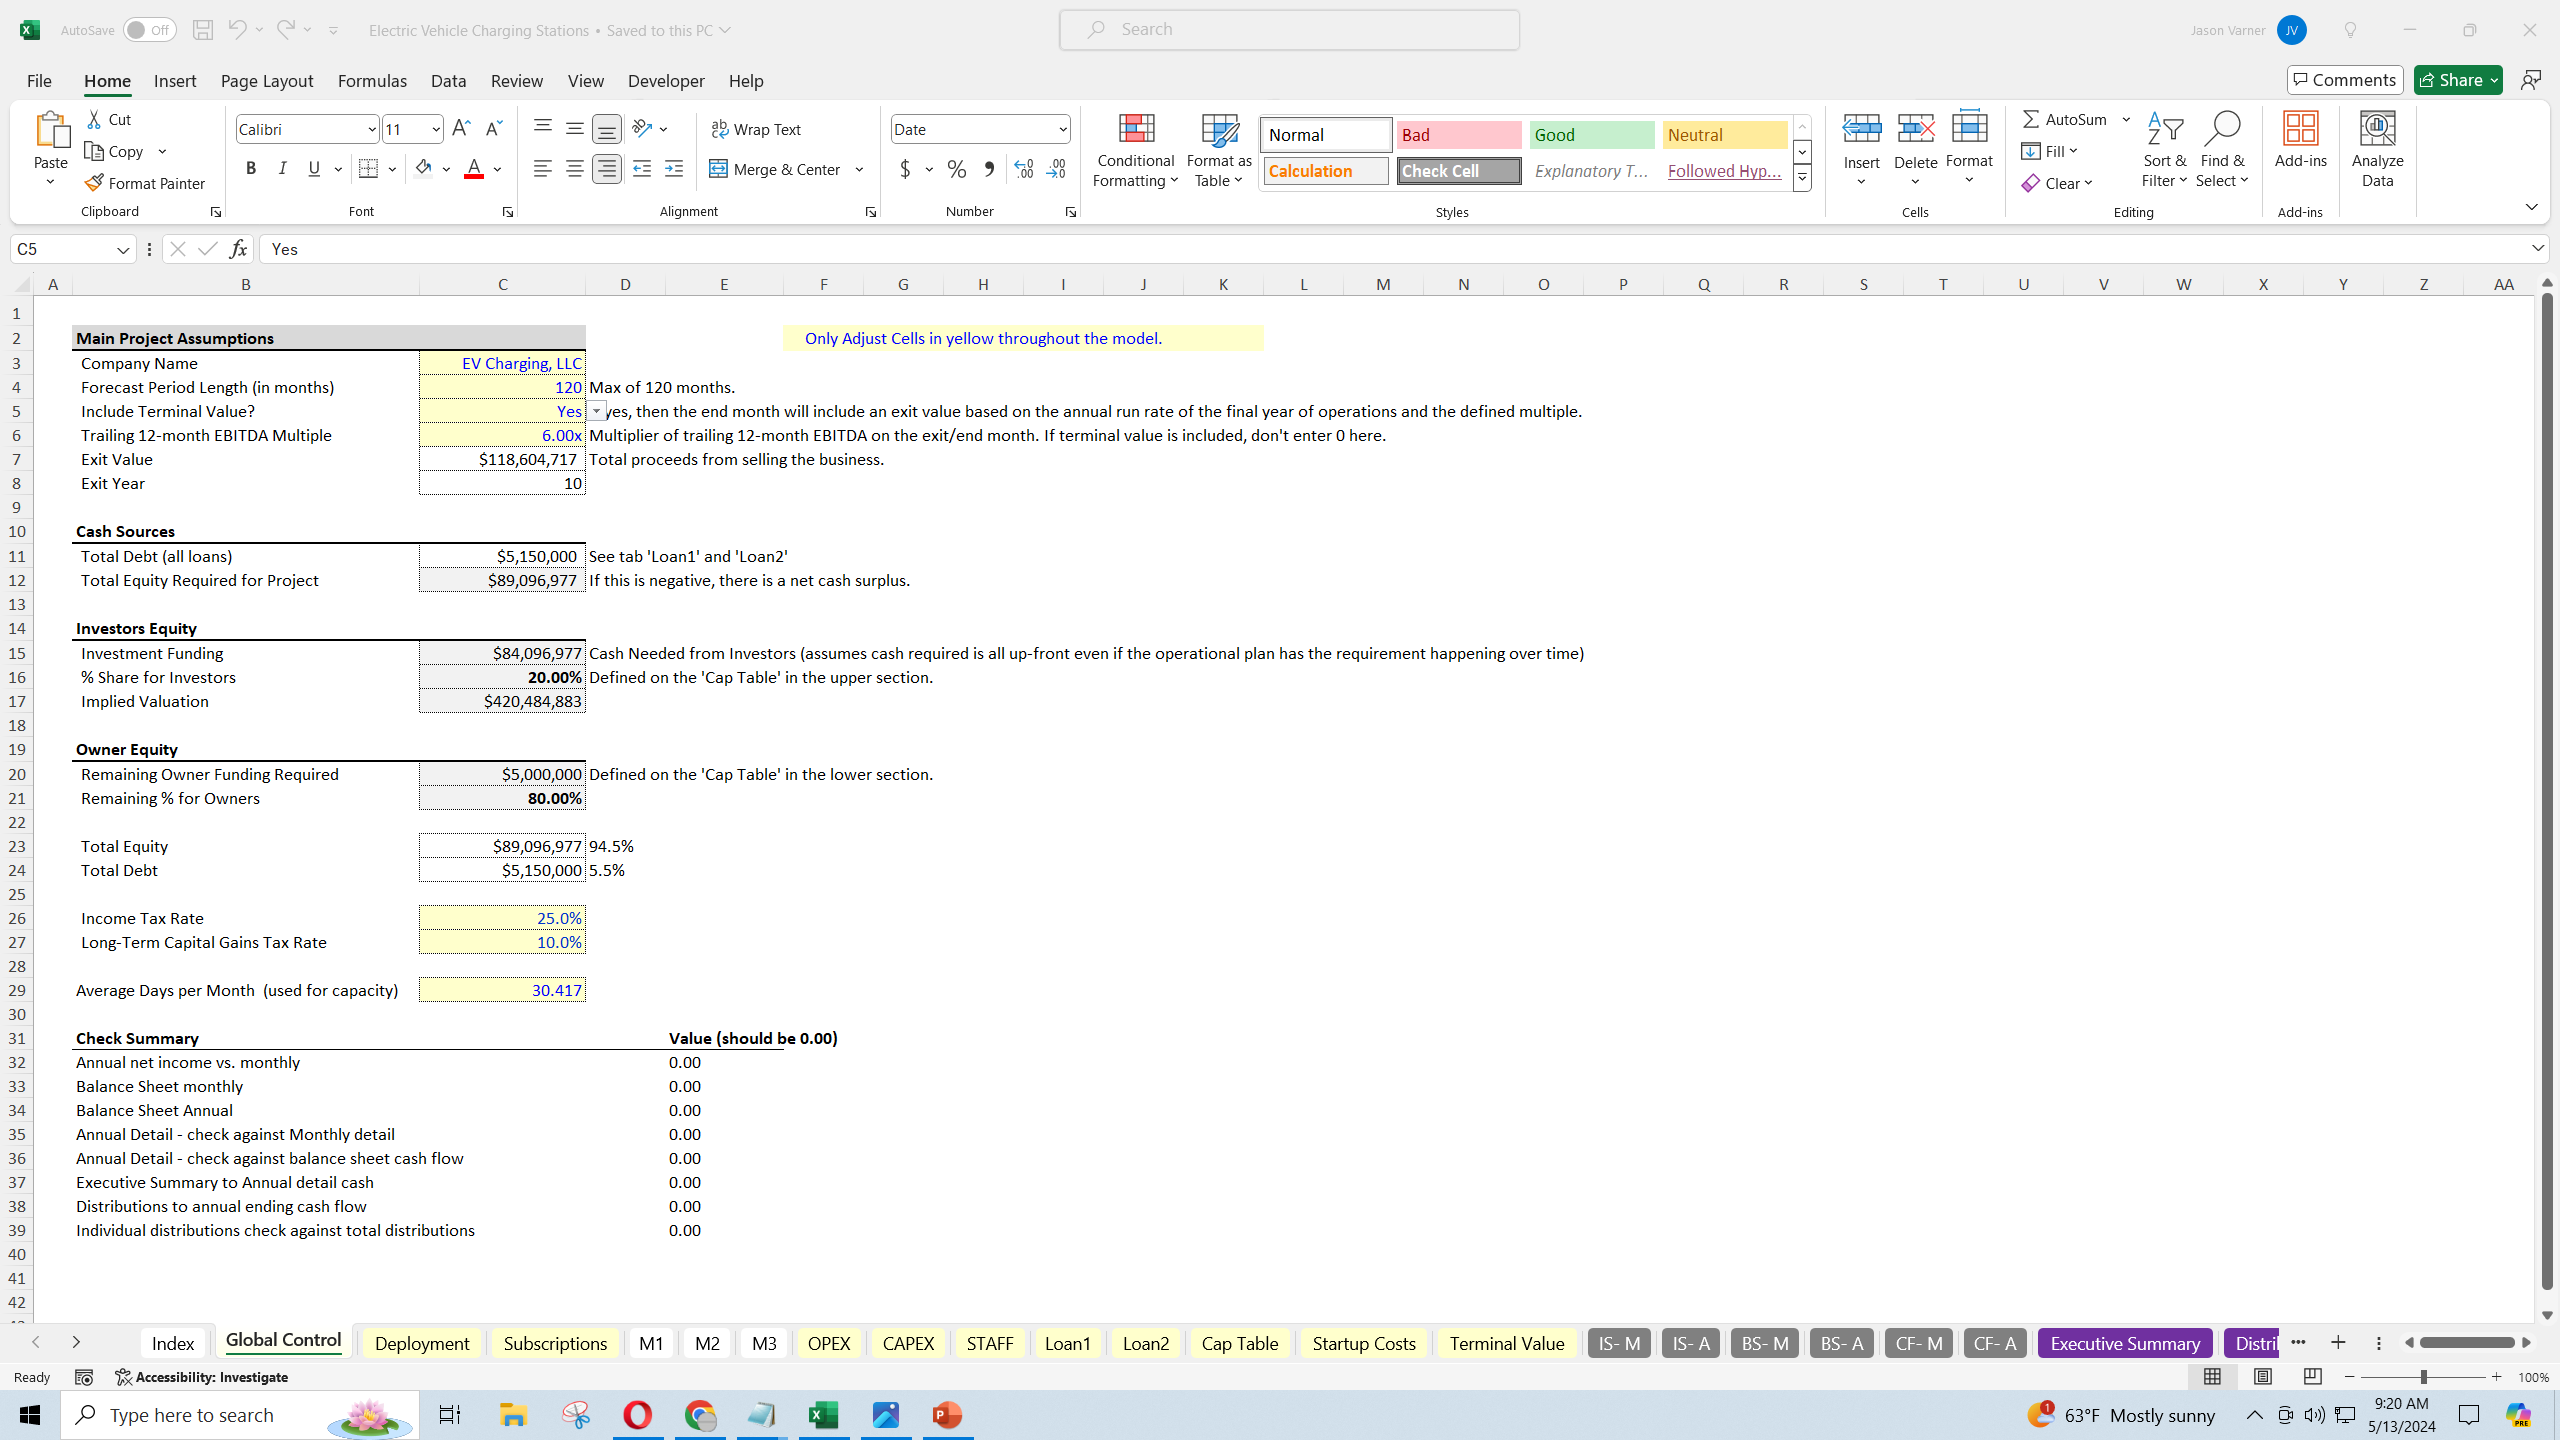
Task: Click the Copy button
Action: (x=116, y=151)
